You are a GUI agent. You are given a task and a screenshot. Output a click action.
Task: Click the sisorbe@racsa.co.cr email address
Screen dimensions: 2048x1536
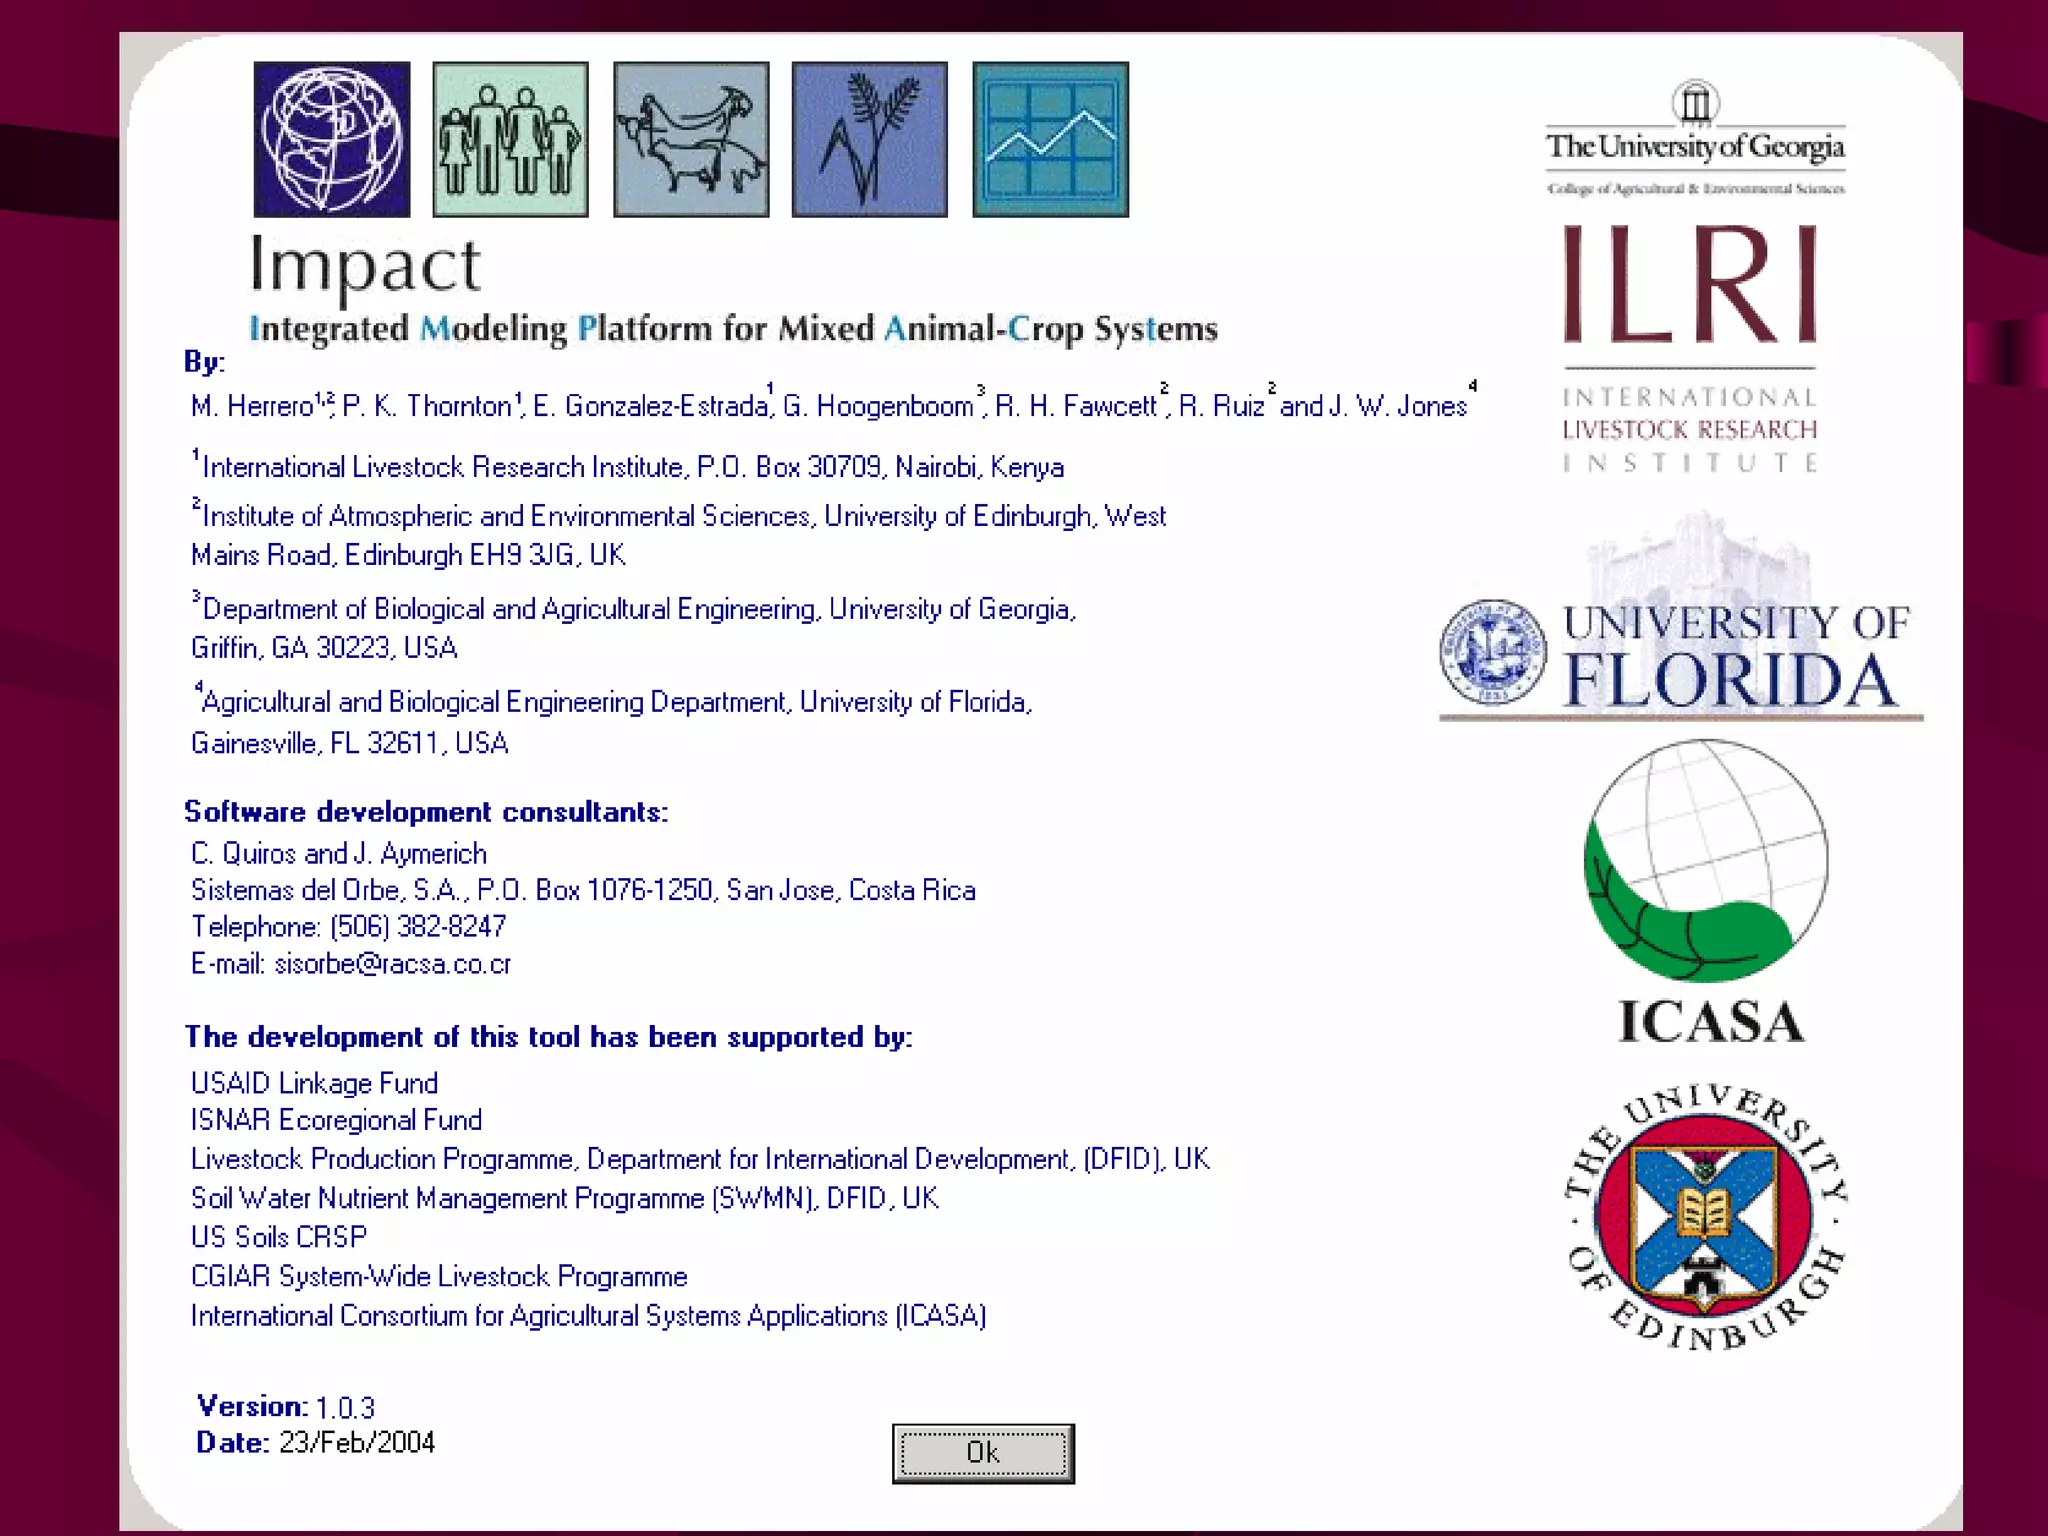pos(392,964)
